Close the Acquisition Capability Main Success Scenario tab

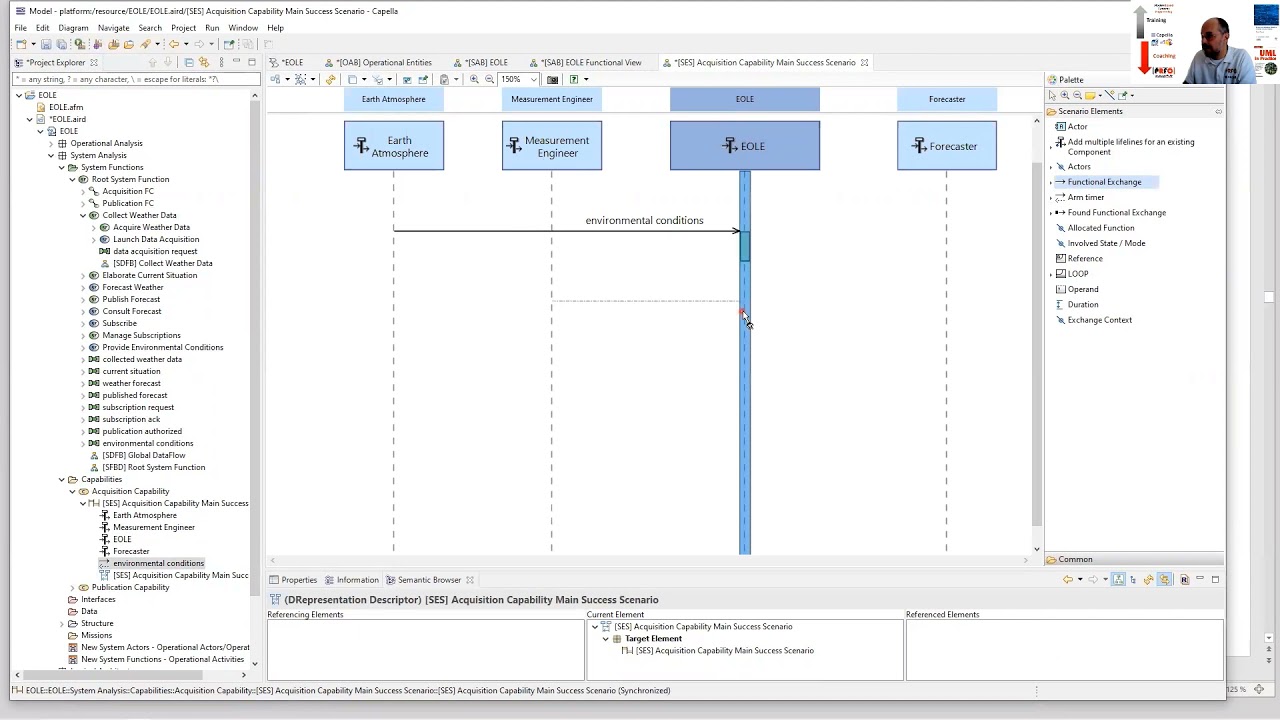(x=864, y=63)
